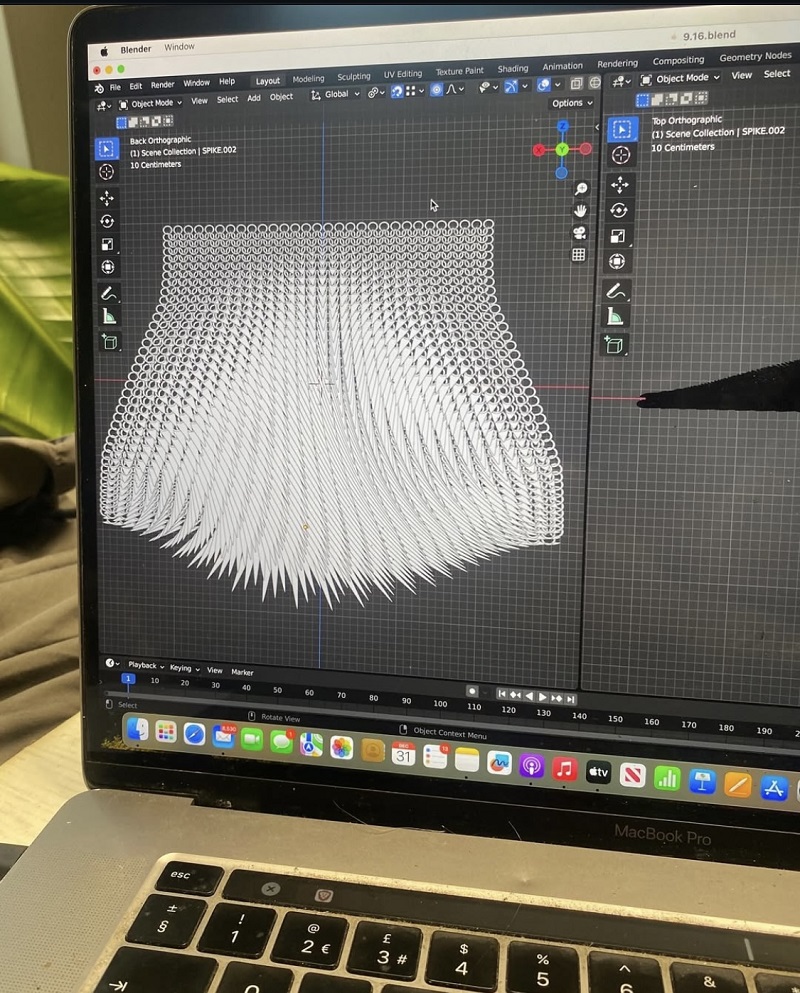Jump to the last frame in timeline
The height and width of the screenshot is (993, 800).
pos(571,699)
